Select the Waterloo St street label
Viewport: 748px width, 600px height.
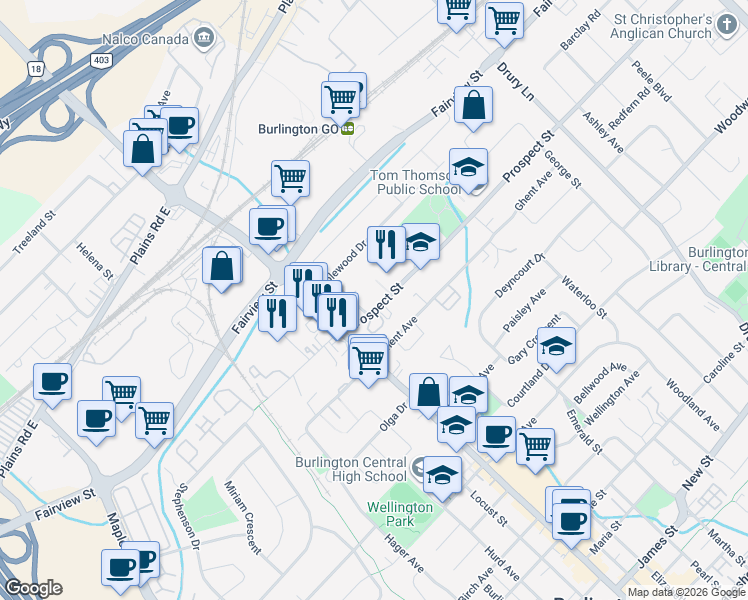click(x=584, y=297)
